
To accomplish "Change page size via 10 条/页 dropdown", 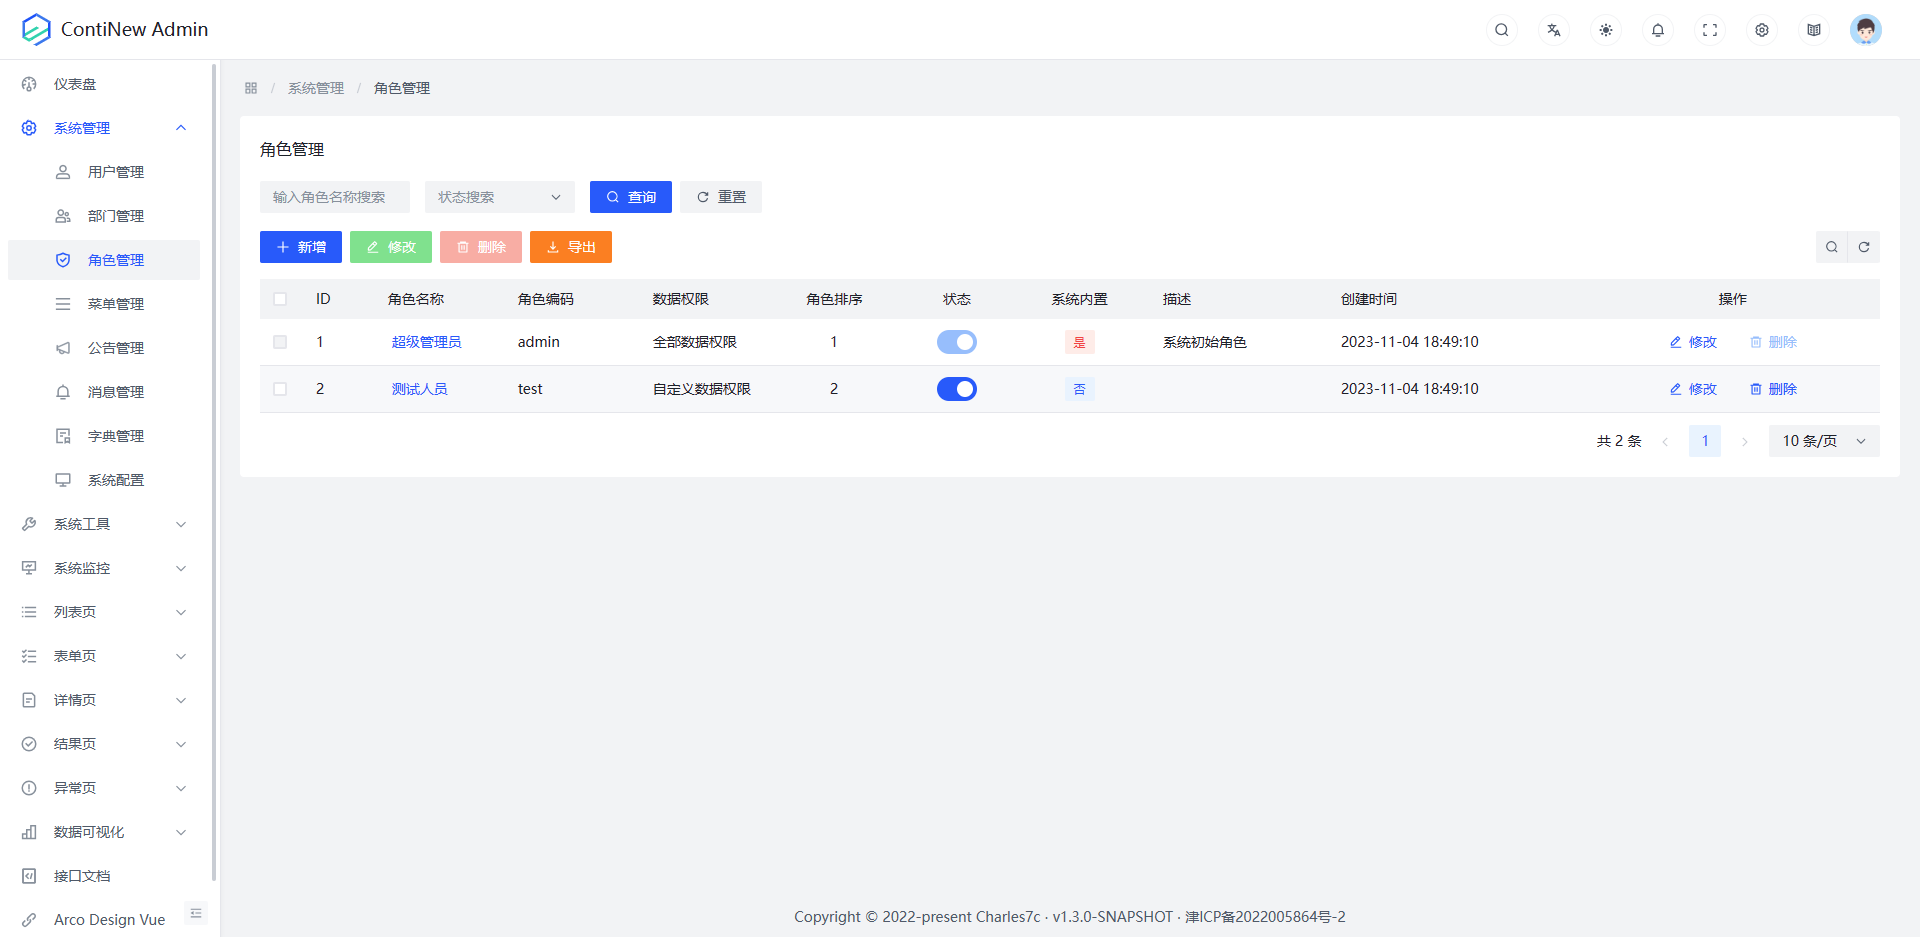I will tap(1823, 440).
